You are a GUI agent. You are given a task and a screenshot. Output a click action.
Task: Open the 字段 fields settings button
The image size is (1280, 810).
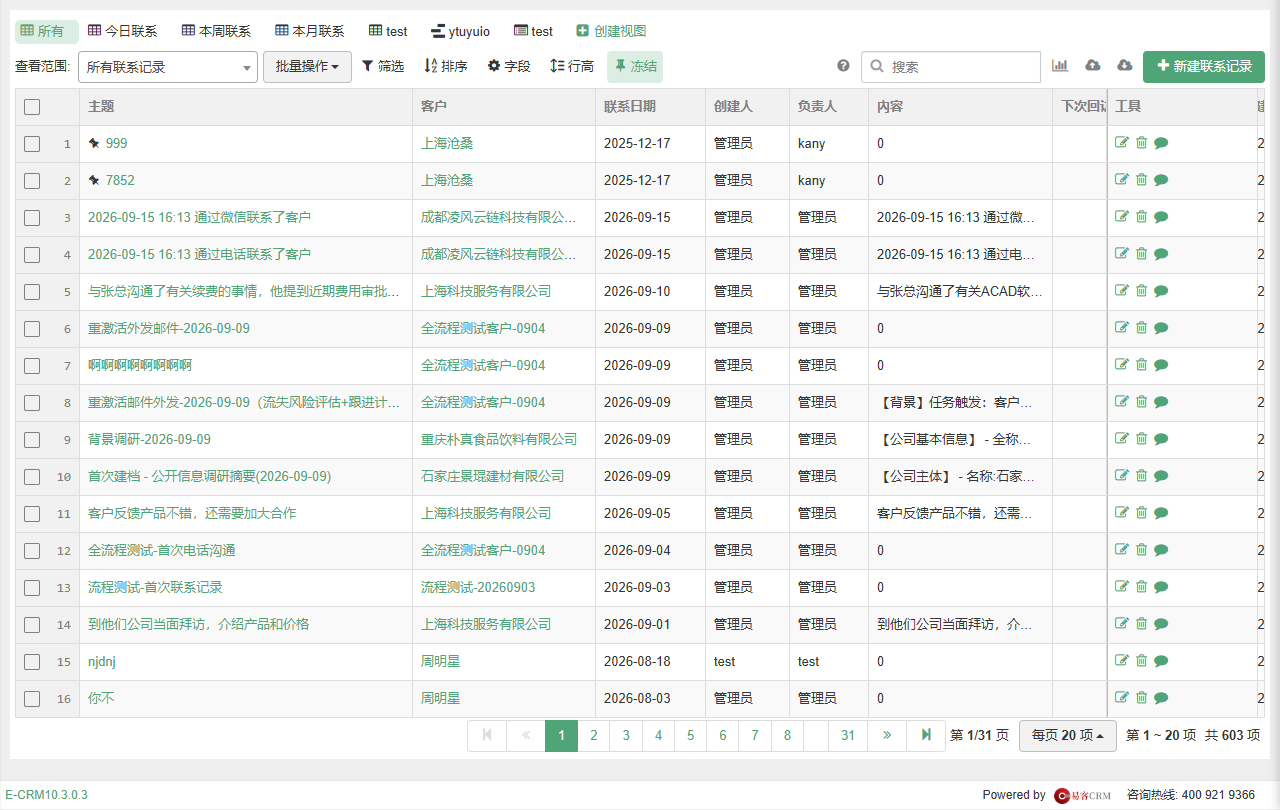pyautogui.click(x=509, y=67)
